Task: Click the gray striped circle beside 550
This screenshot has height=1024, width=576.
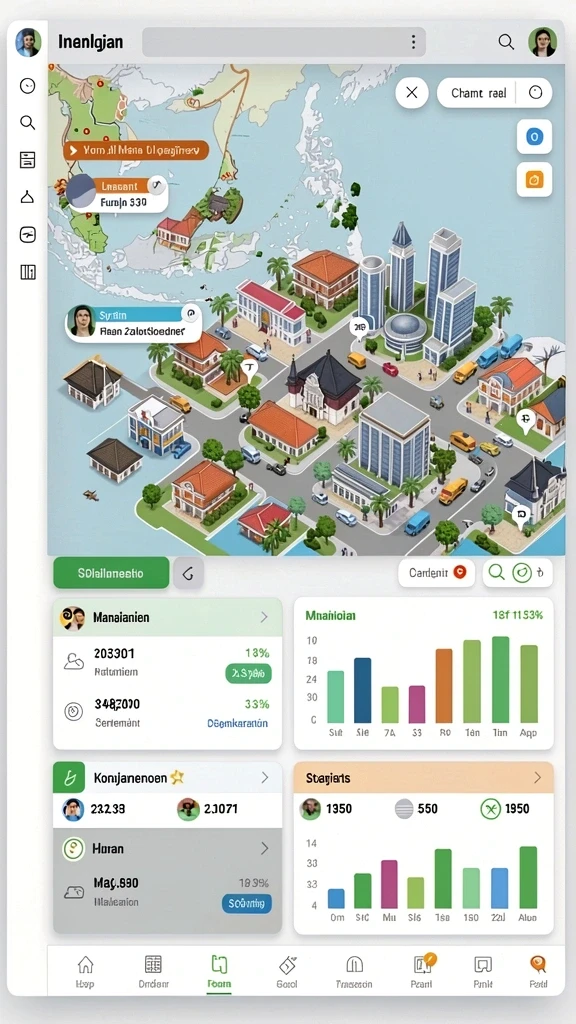Action: [405, 809]
